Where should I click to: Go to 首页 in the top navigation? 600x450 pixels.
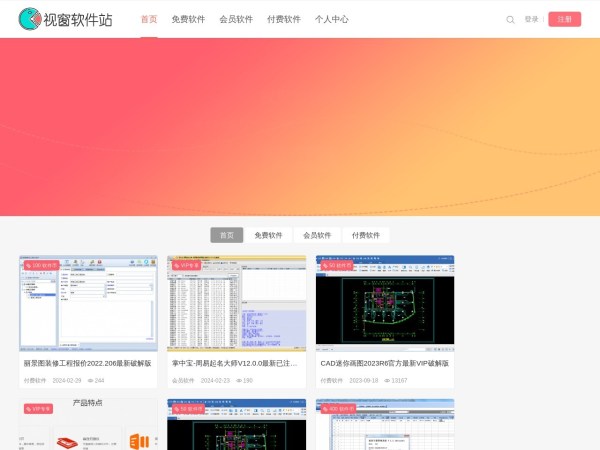(149, 19)
